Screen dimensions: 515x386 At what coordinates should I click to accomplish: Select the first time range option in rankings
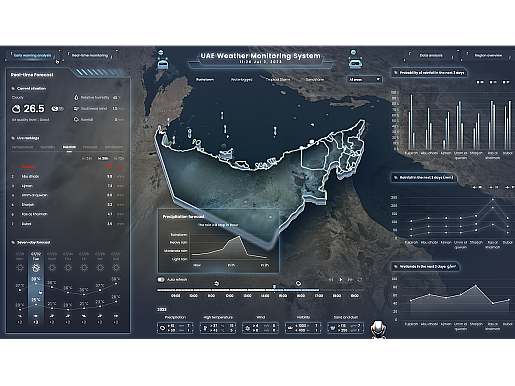87,159
